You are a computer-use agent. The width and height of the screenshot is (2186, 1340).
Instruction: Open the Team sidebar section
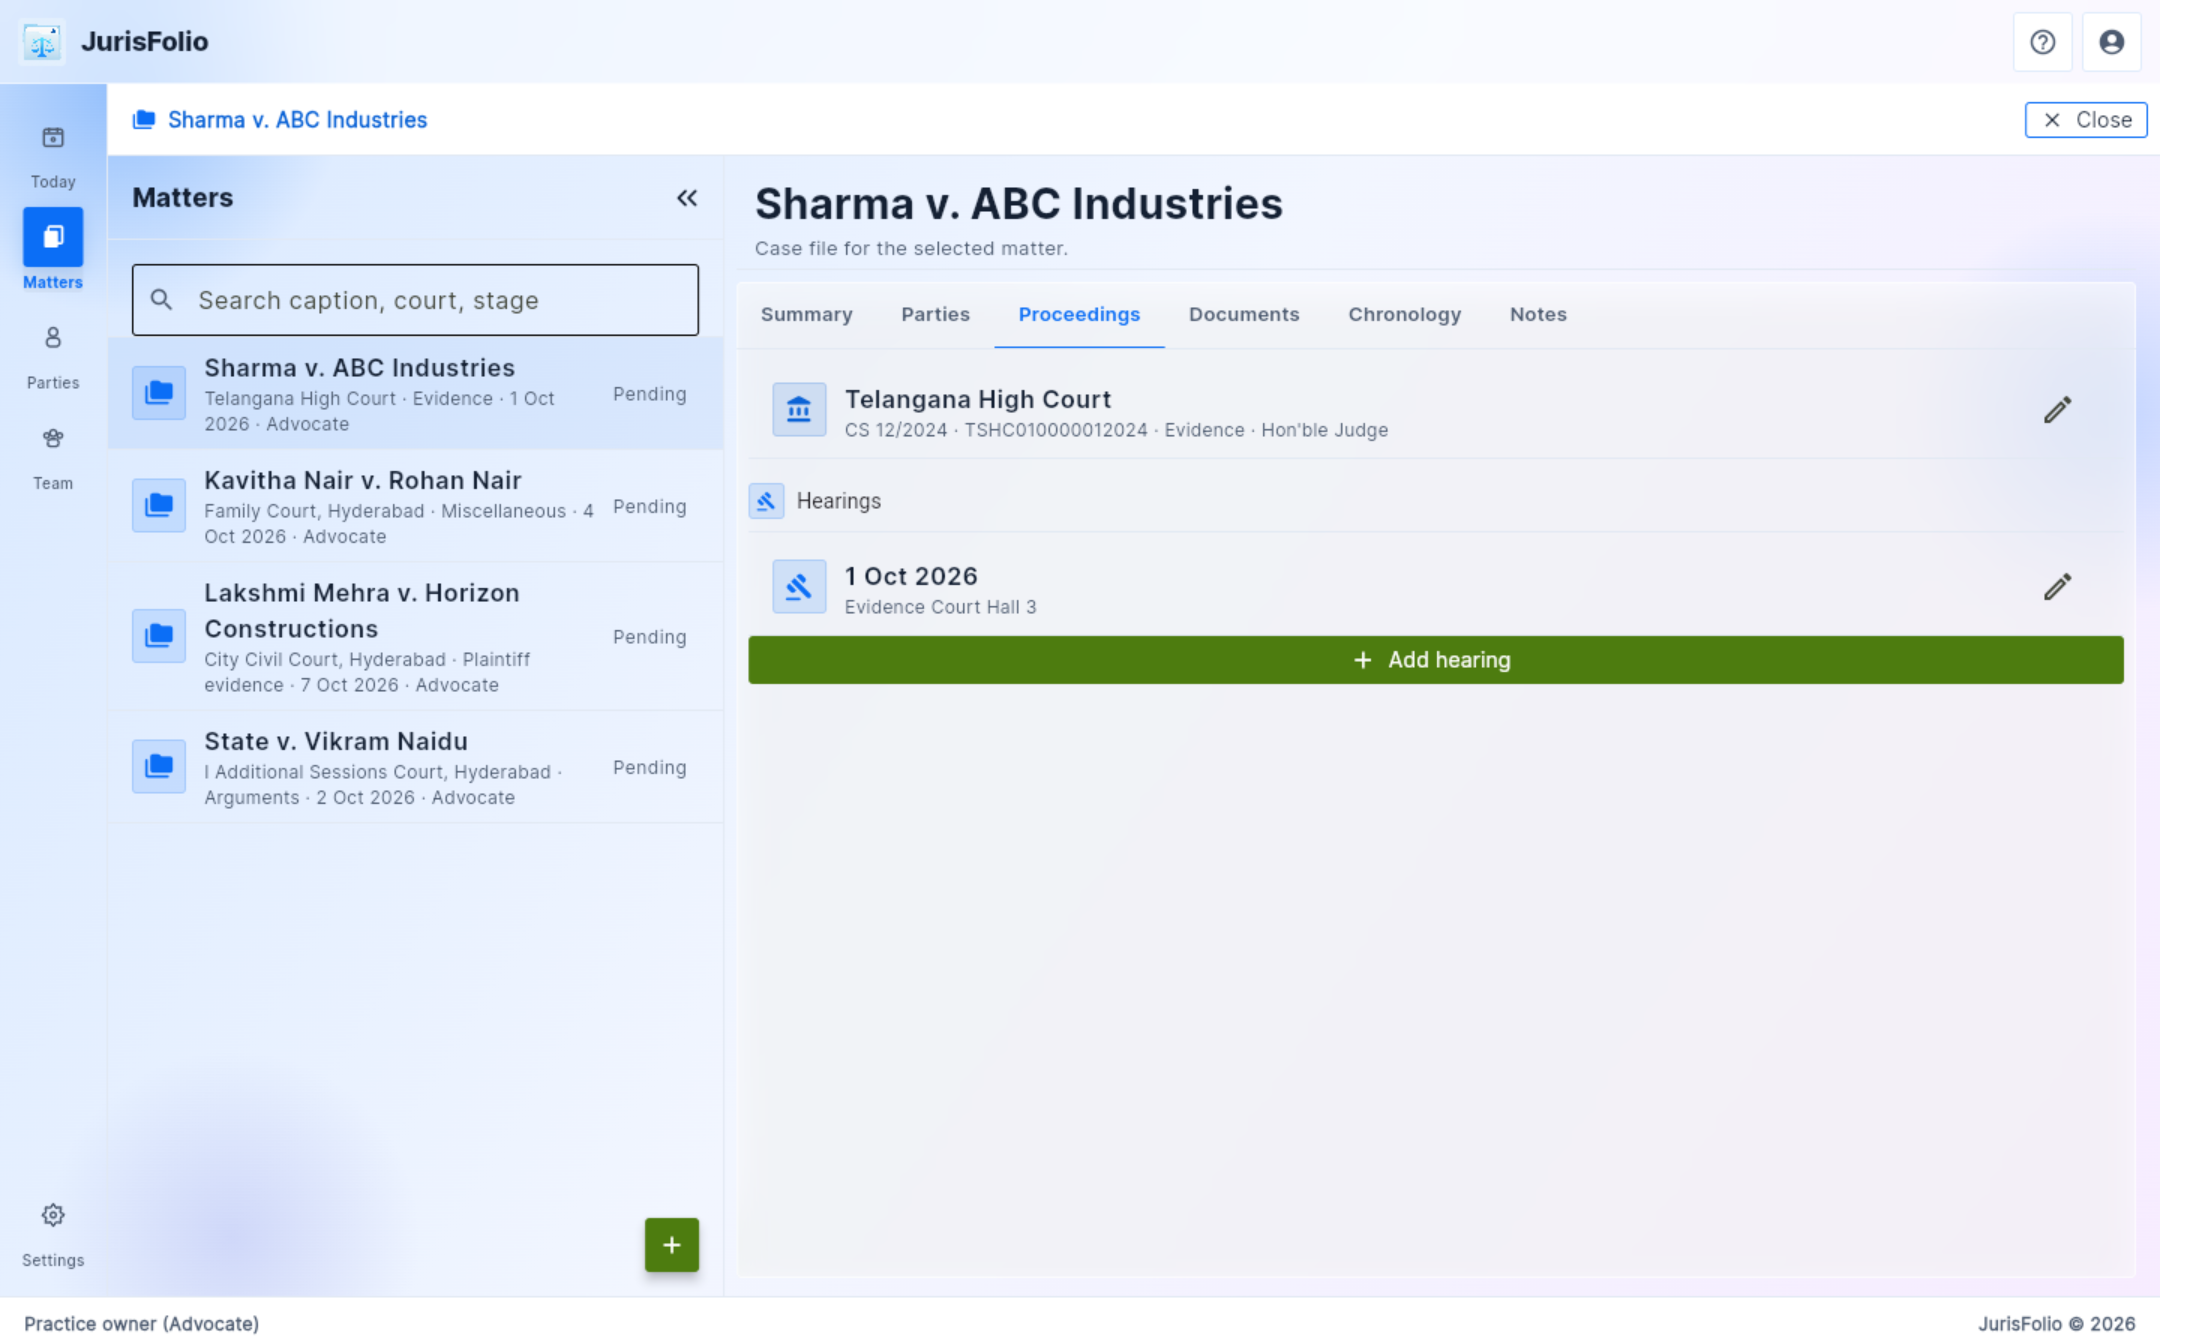(x=53, y=457)
